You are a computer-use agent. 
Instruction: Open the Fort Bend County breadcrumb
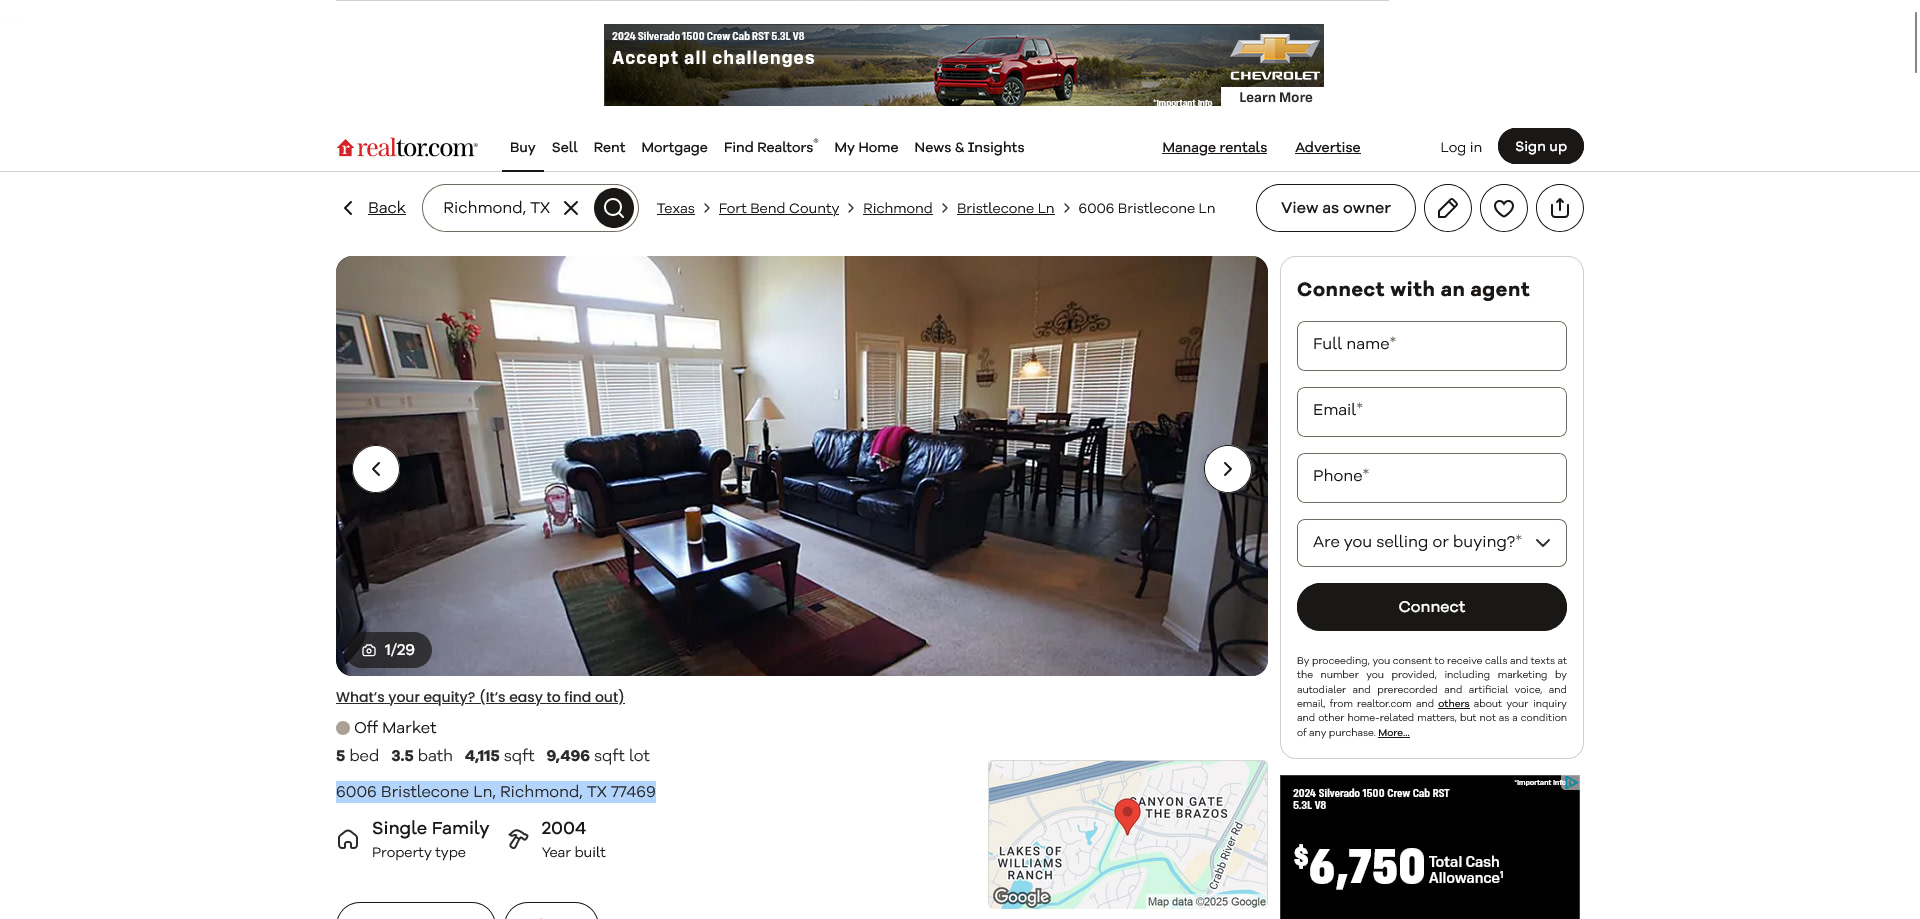click(x=778, y=208)
